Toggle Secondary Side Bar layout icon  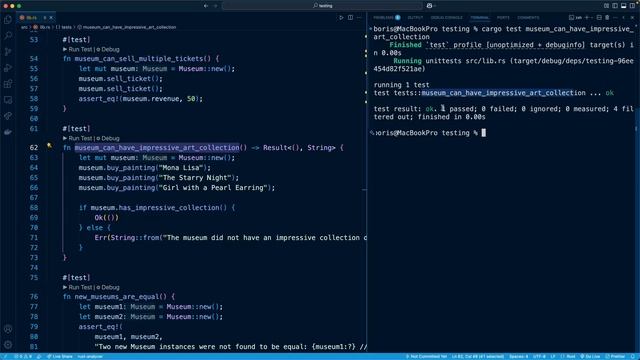(x=632, y=6)
